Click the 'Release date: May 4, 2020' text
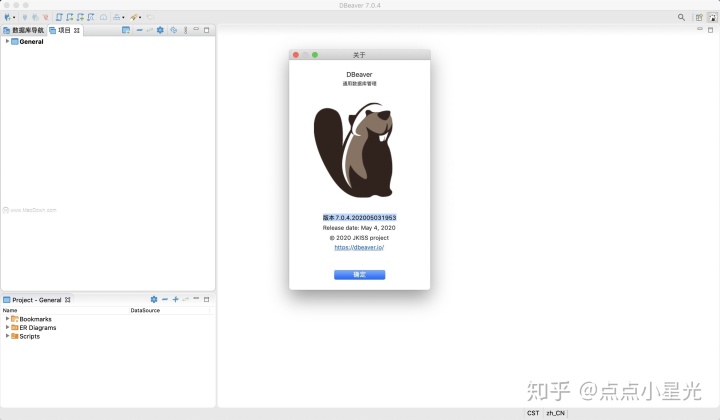The image size is (720, 420). (359, 228)
